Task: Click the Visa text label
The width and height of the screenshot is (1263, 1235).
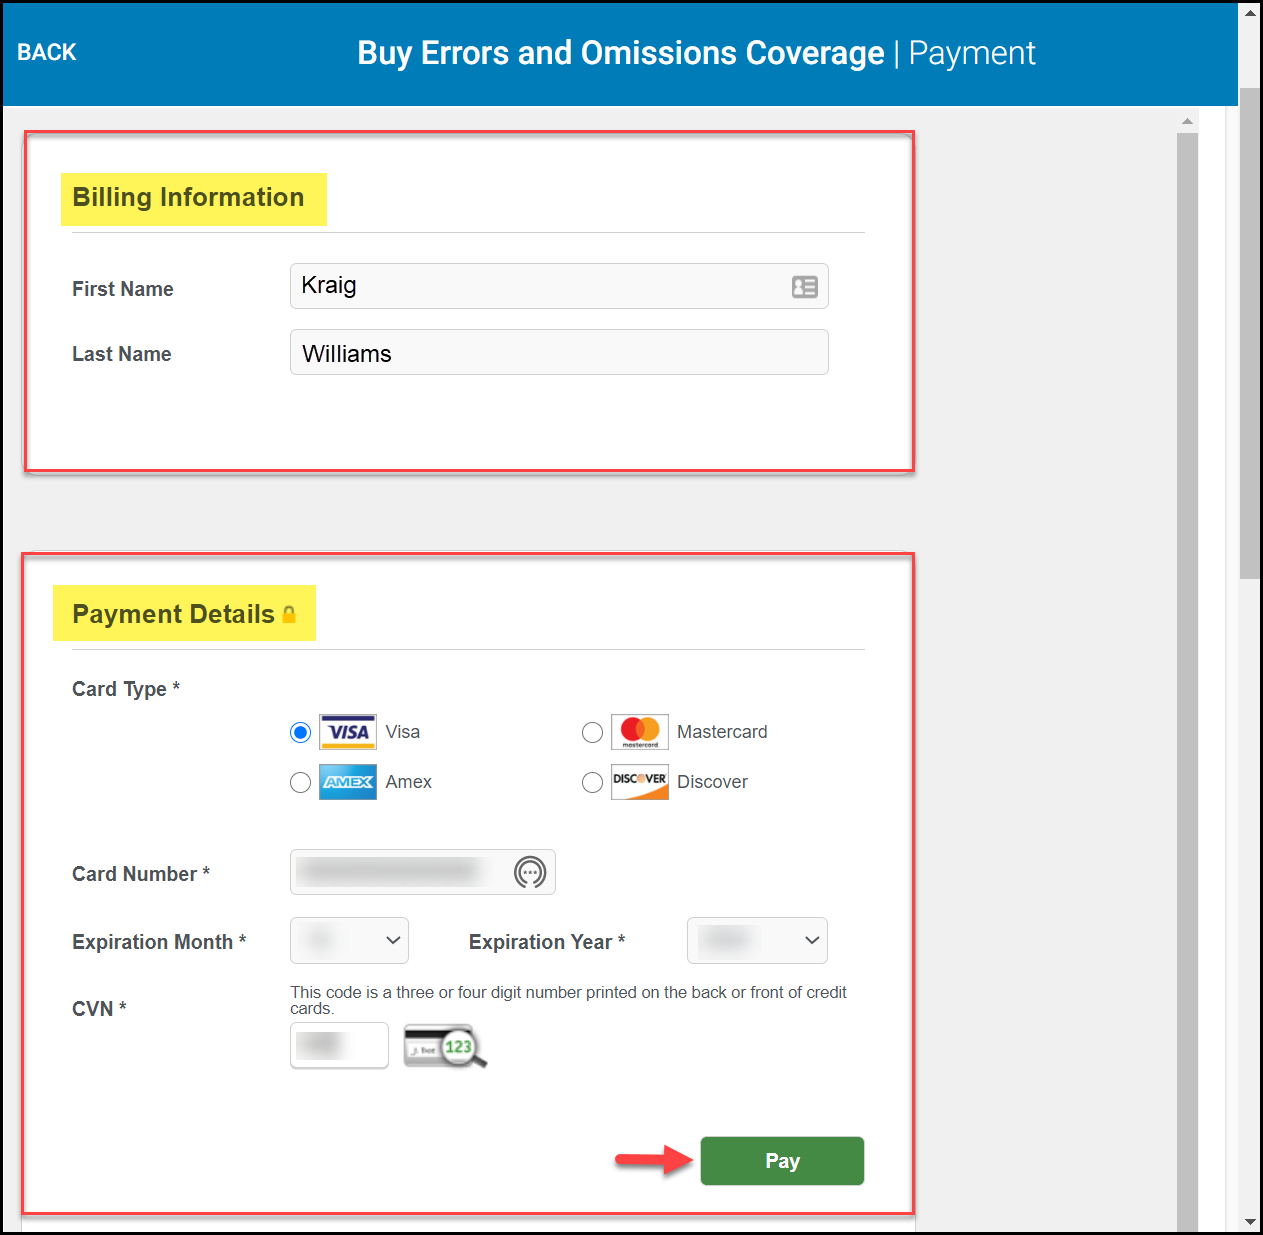Action: click(x=403, y=732)
